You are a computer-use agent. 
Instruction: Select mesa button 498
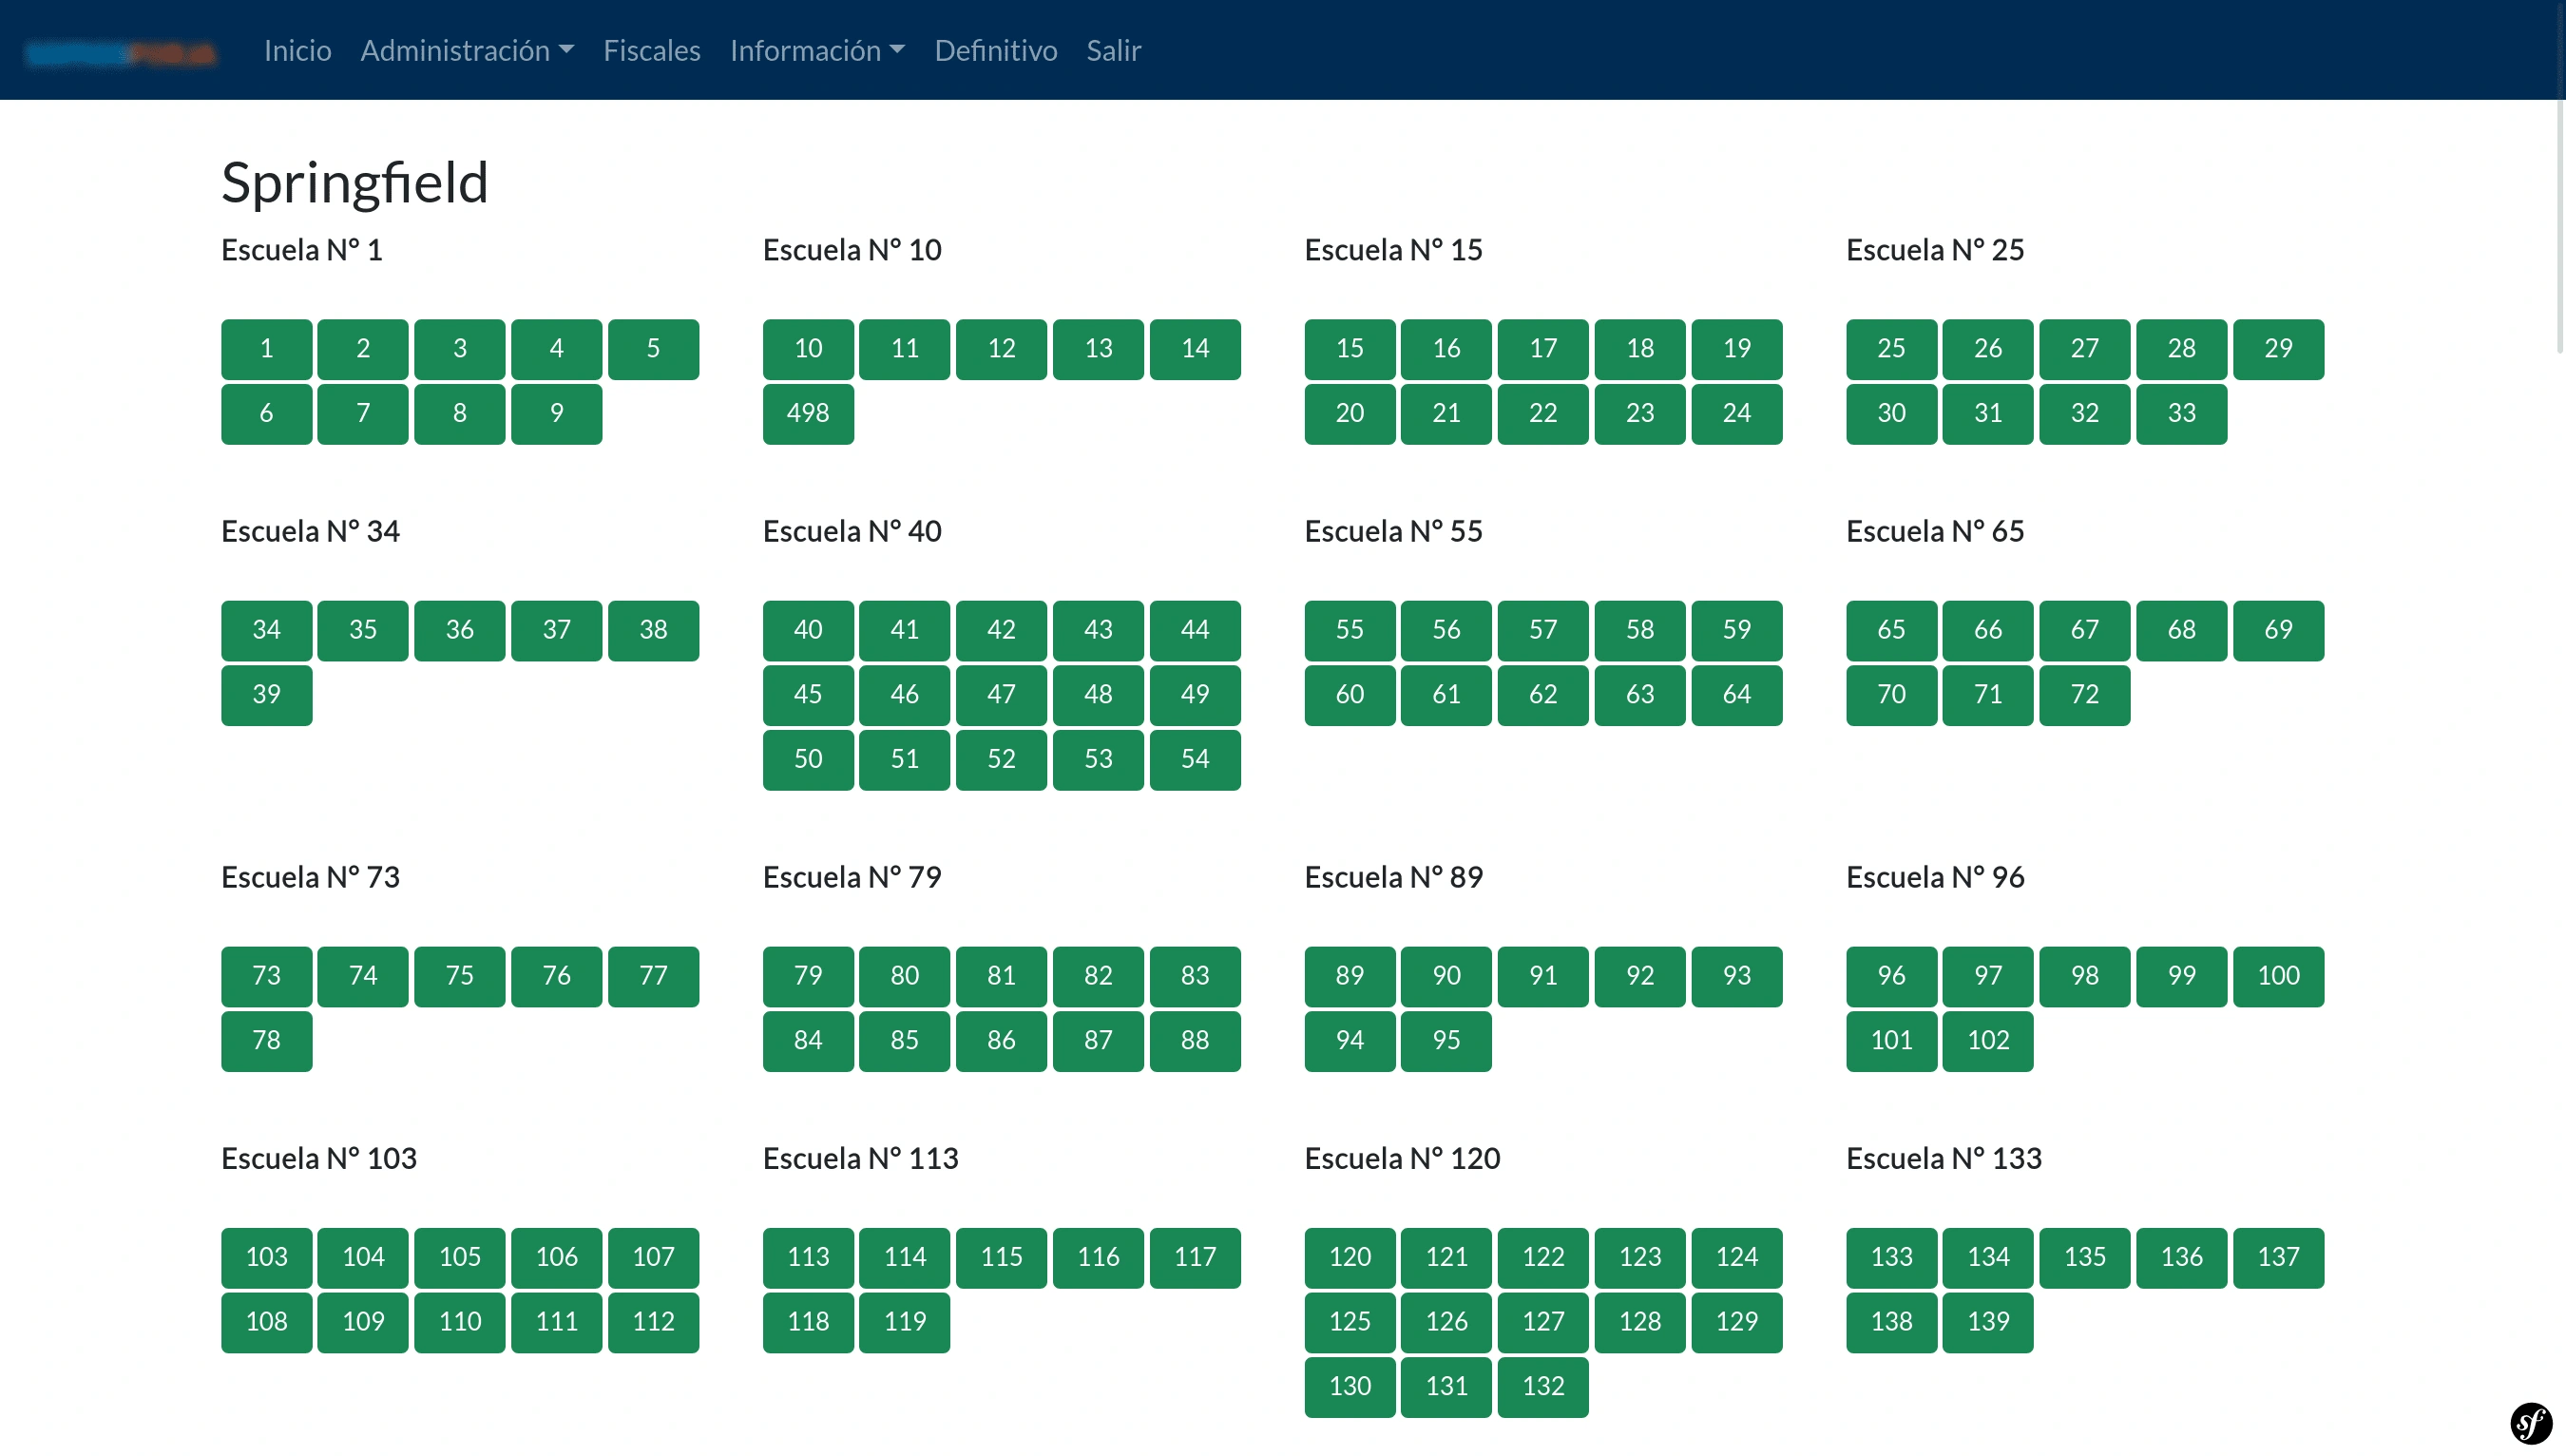807,413
